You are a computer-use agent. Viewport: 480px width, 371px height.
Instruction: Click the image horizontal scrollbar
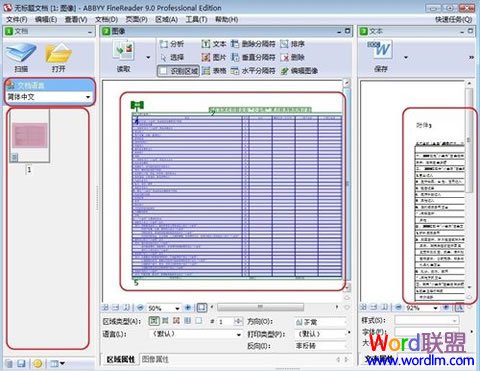(x=260, y=307)
